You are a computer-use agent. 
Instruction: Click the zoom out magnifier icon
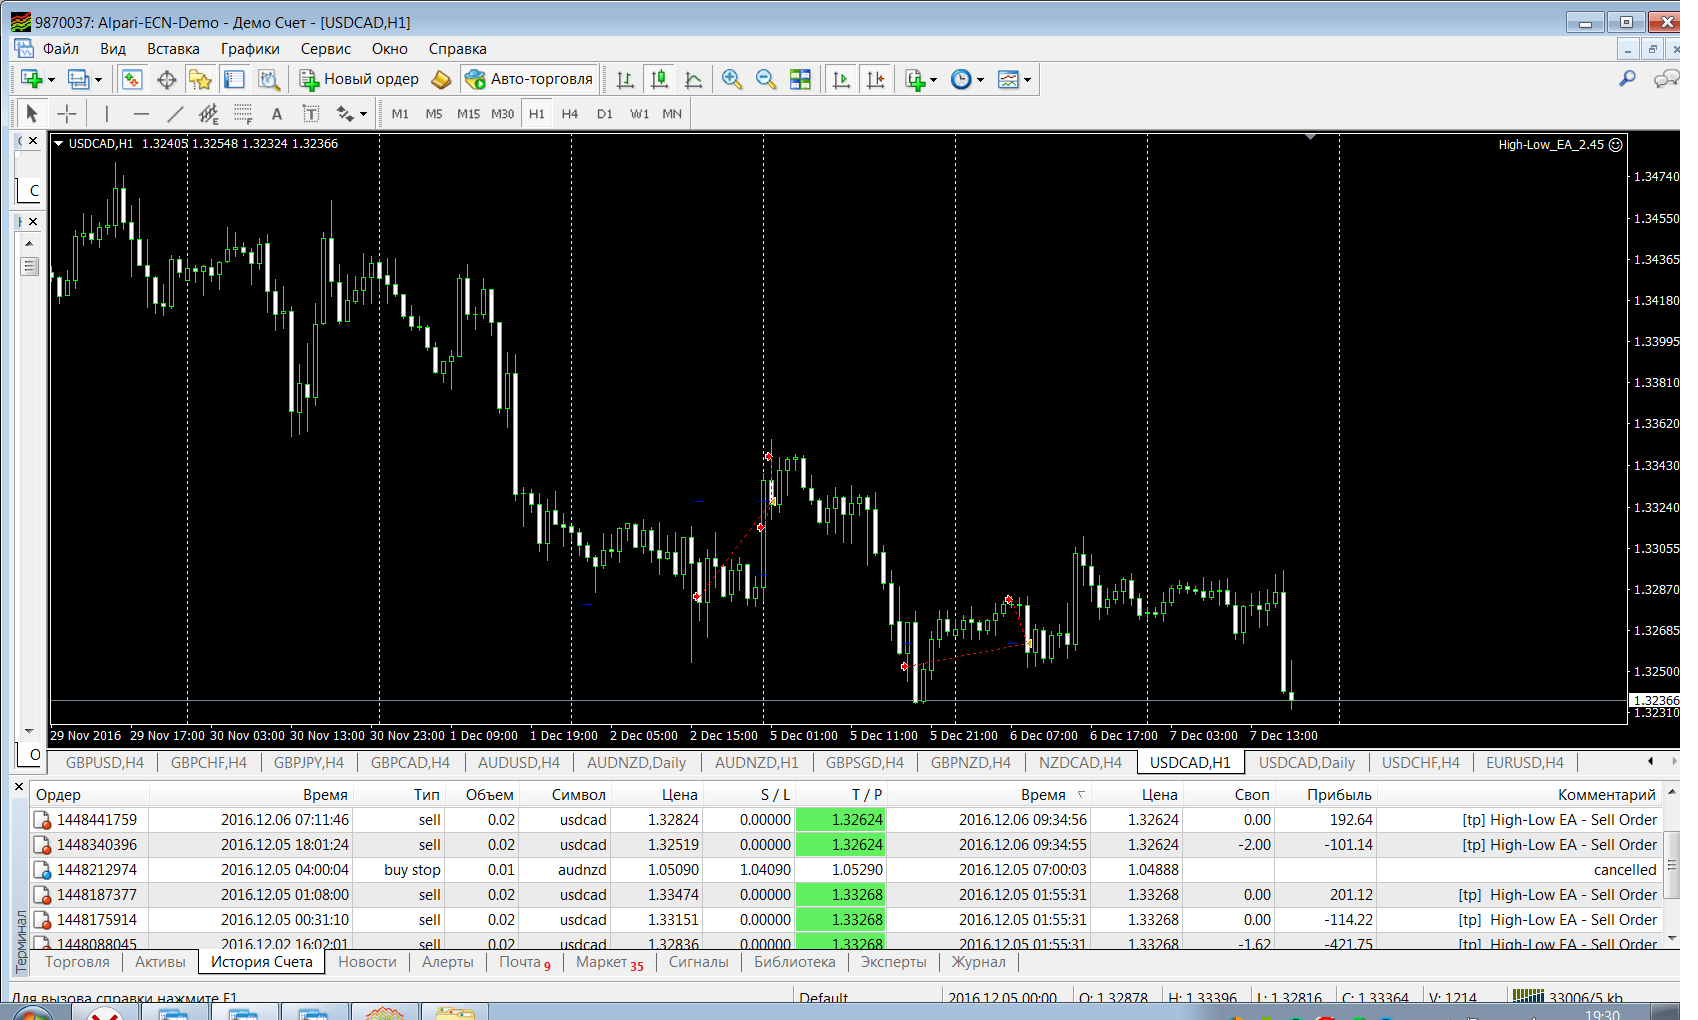pyautogui.click(x=766, y=79)
